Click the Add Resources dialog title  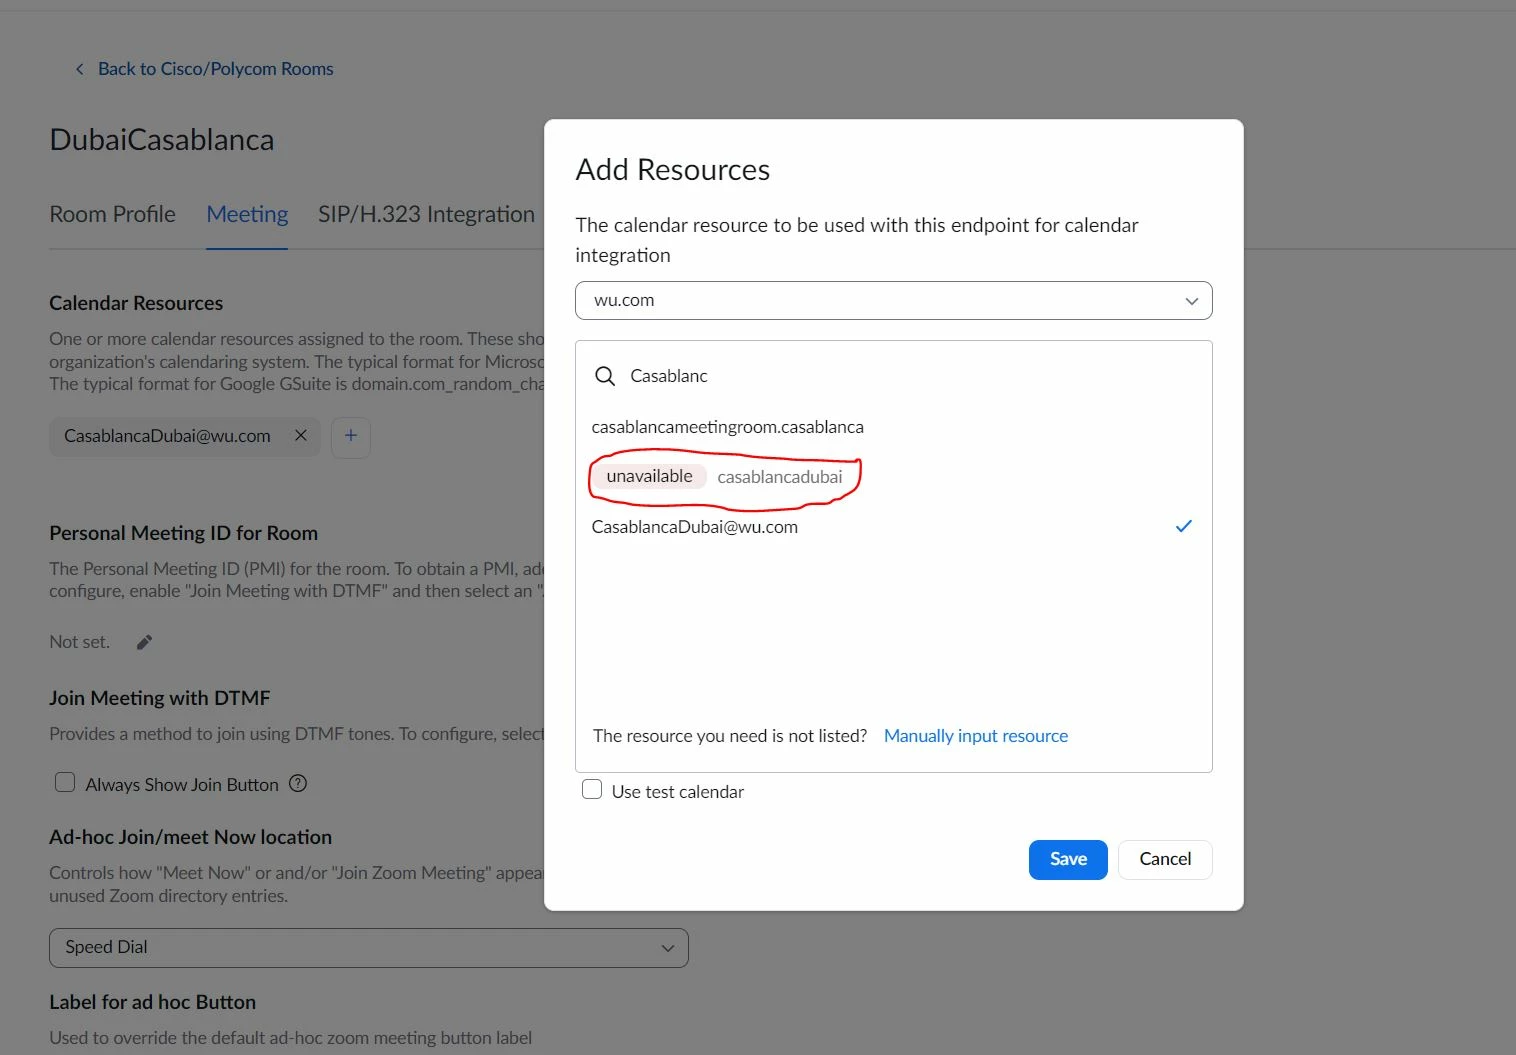pos(673,170)
